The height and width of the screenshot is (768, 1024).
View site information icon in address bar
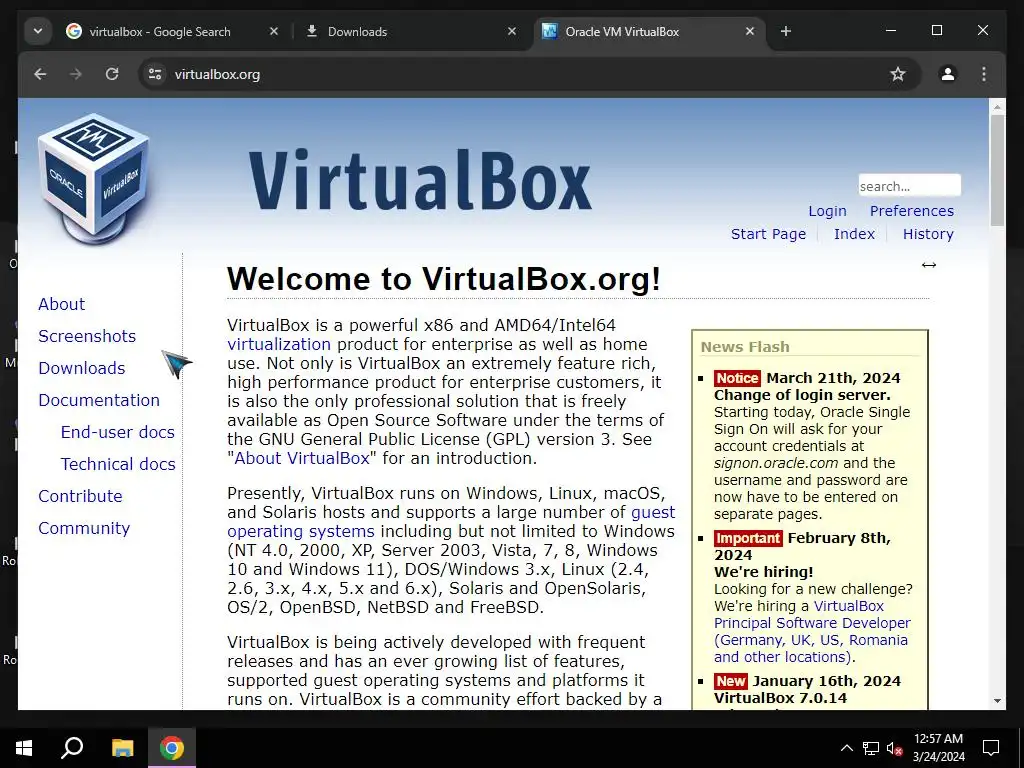pos(155,74)
